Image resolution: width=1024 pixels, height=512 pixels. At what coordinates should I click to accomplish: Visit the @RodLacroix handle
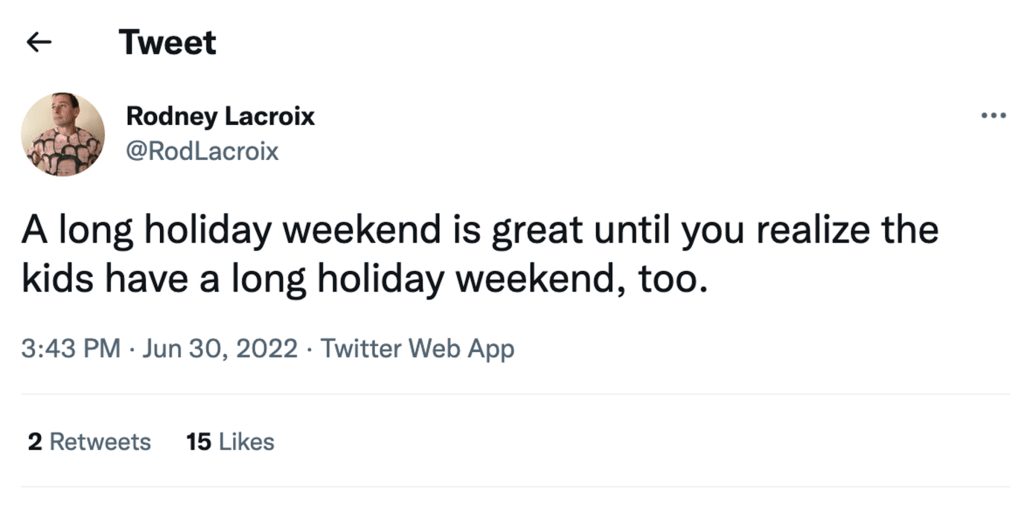[x=202, y=151]
